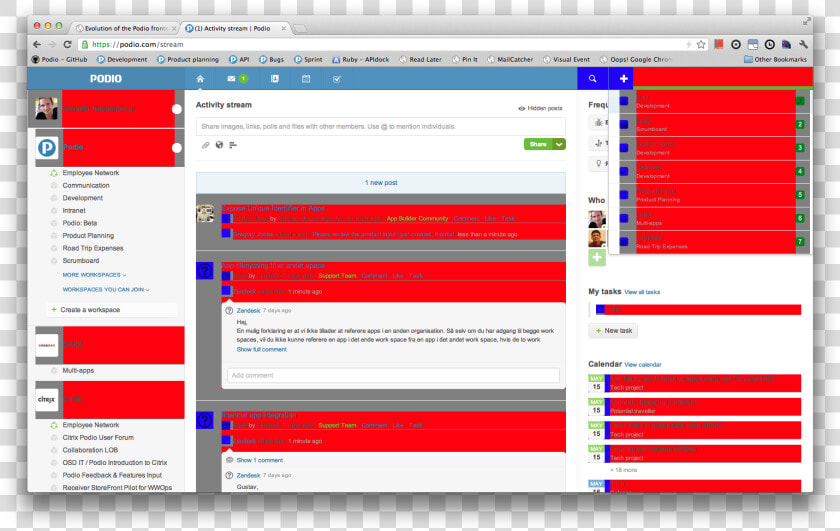
Task: Open the 'Podio – GitHub' bookmark
Action: [x=59, y=59]
